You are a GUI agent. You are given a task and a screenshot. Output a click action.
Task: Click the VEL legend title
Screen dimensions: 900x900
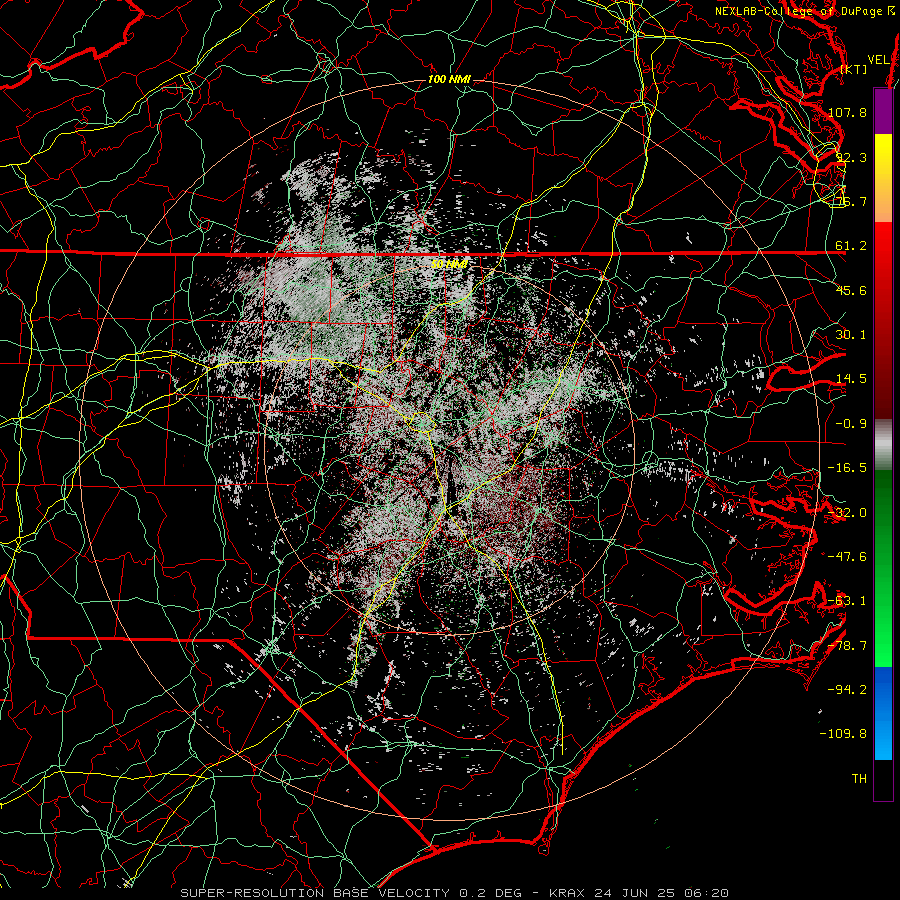(878, 60)
